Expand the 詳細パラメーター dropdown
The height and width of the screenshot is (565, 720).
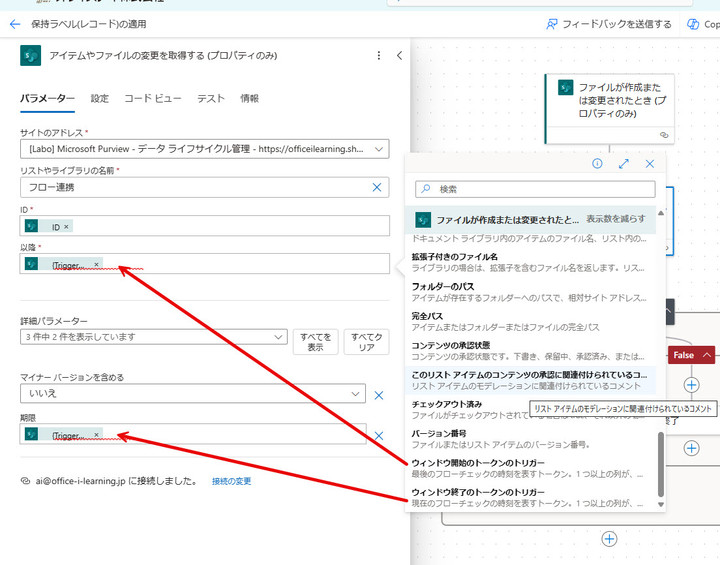pyautogui.click(x=279, y=337)
